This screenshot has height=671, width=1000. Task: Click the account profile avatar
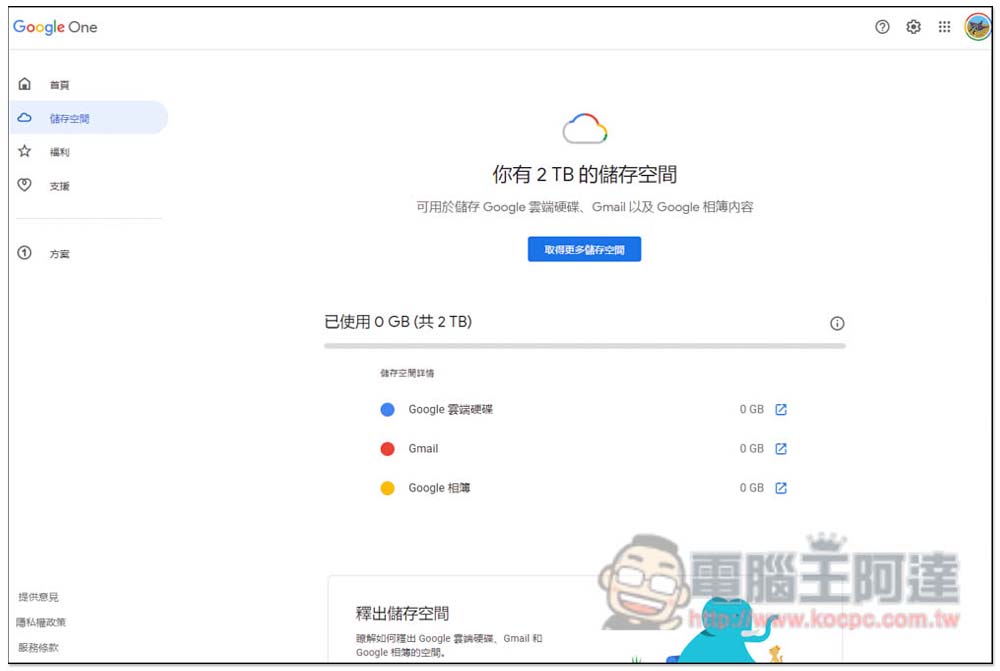tap(978, 27)
